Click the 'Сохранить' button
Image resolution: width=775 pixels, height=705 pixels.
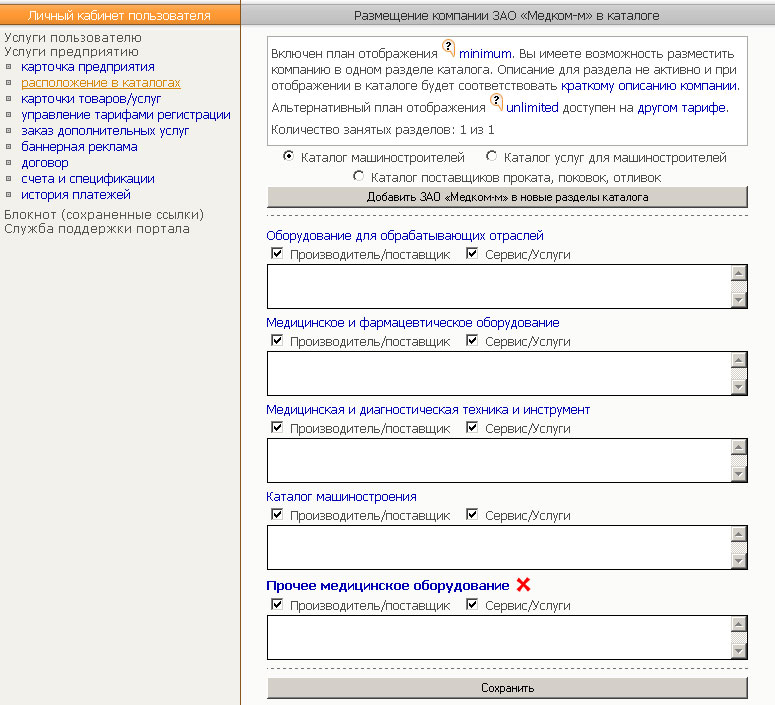pos(507,688)
